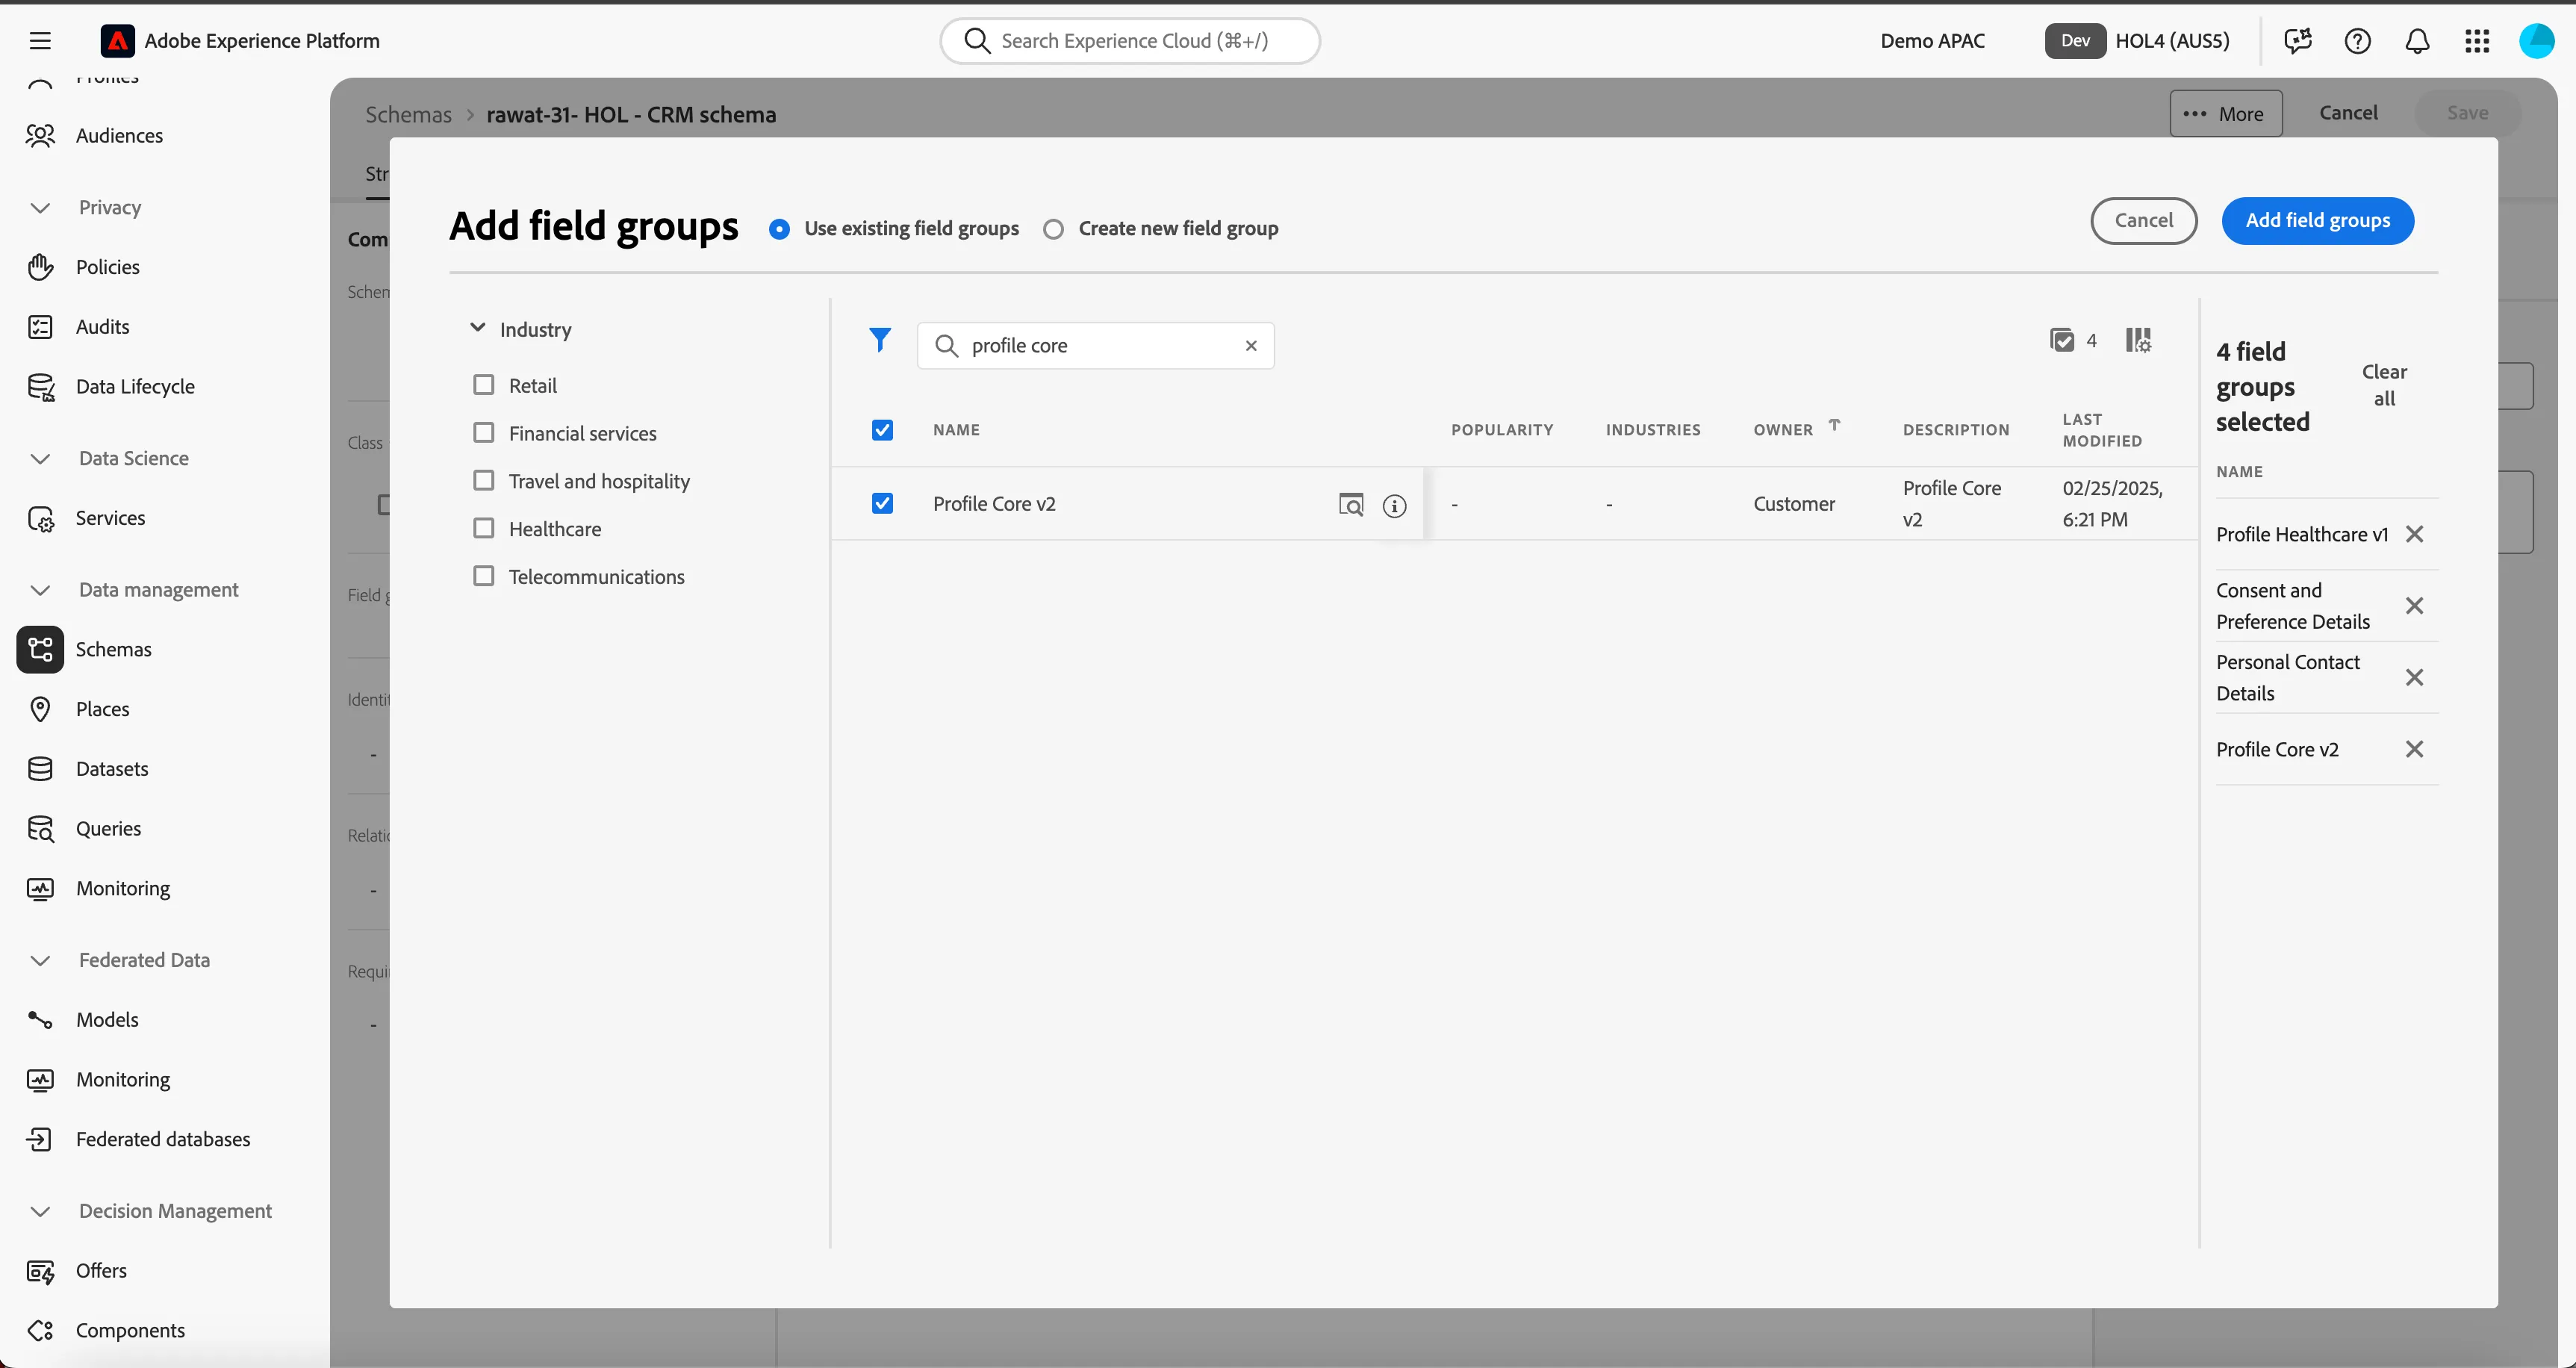Collapse the Decision Management section
This screenshot has height=1368, width=2576.
40,1212
